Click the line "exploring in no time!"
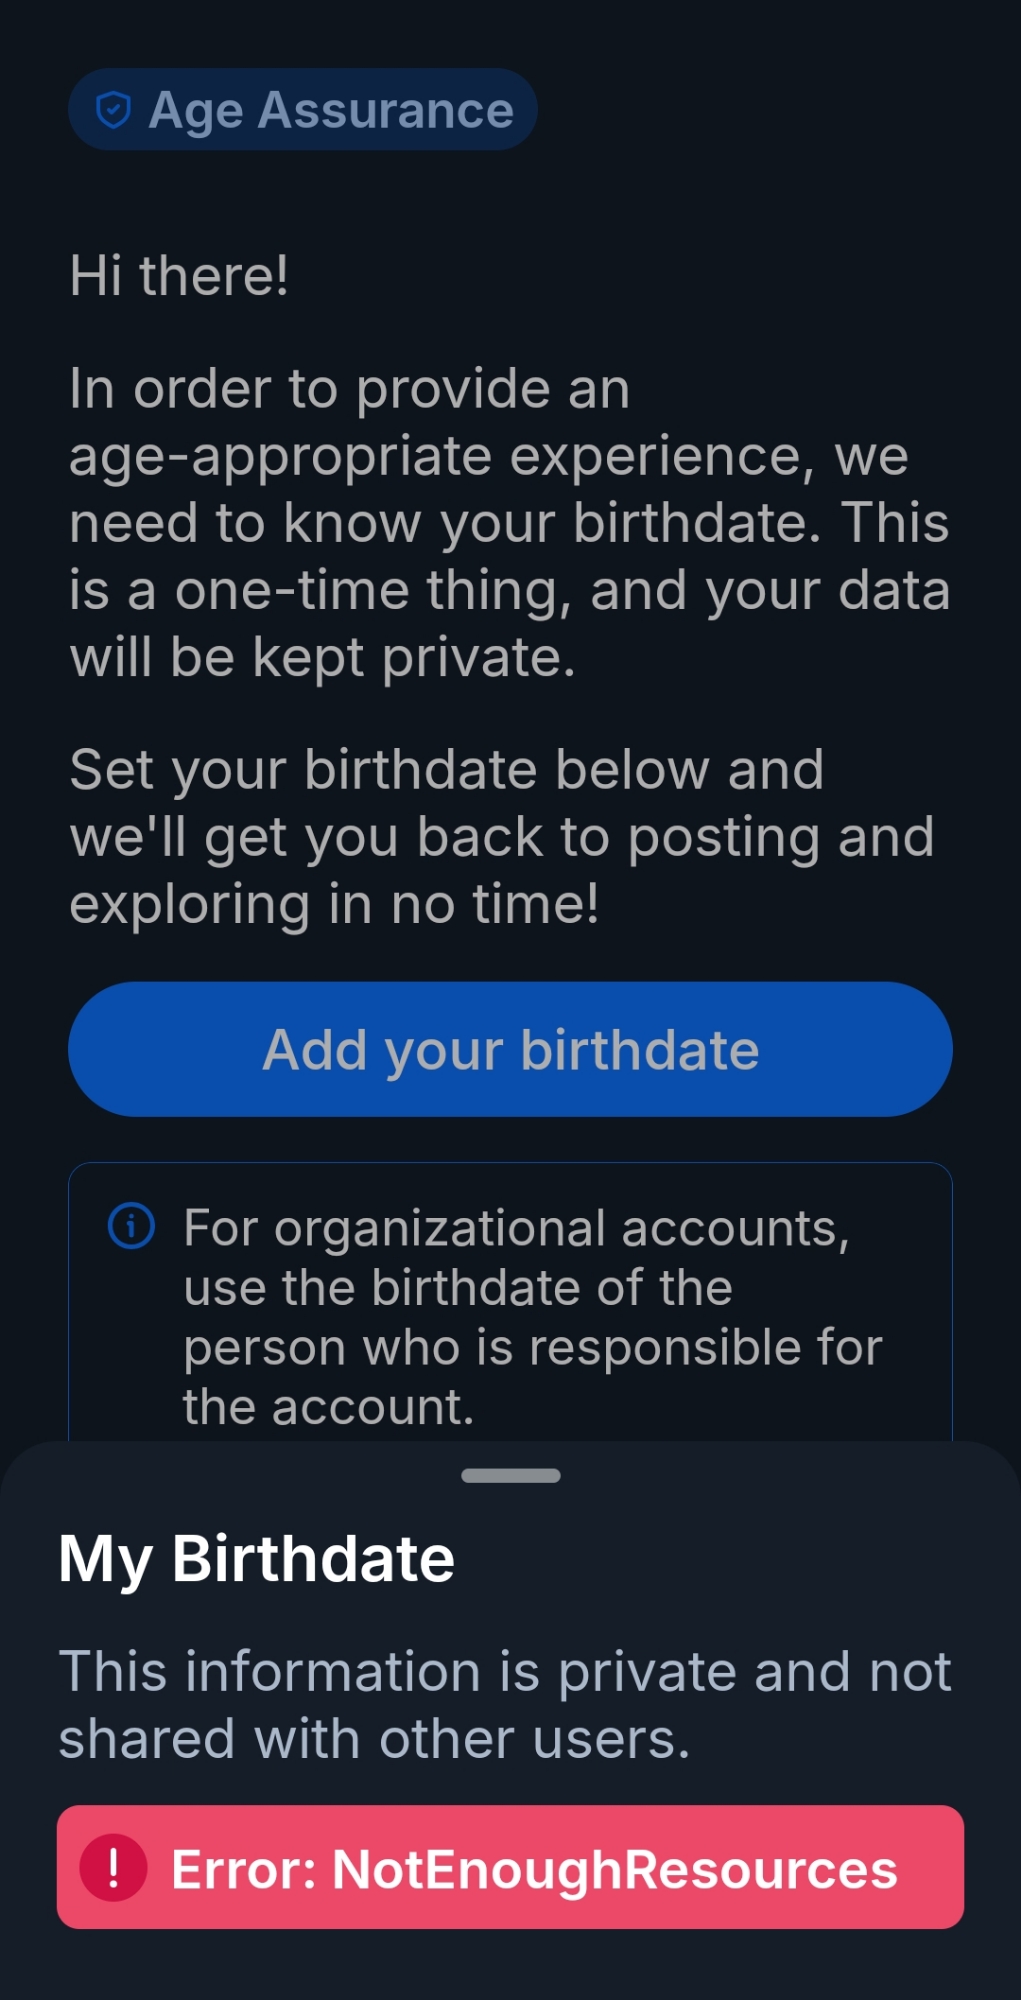 (x=334, y=904)
